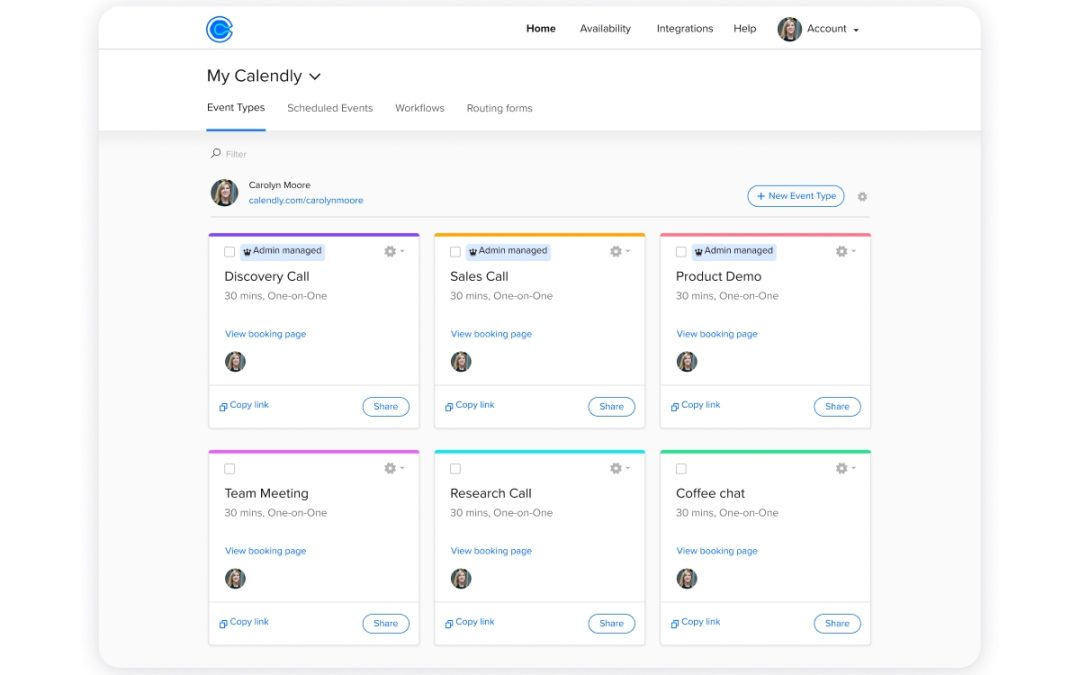Go to Home in top navigation

click(541, 28)
